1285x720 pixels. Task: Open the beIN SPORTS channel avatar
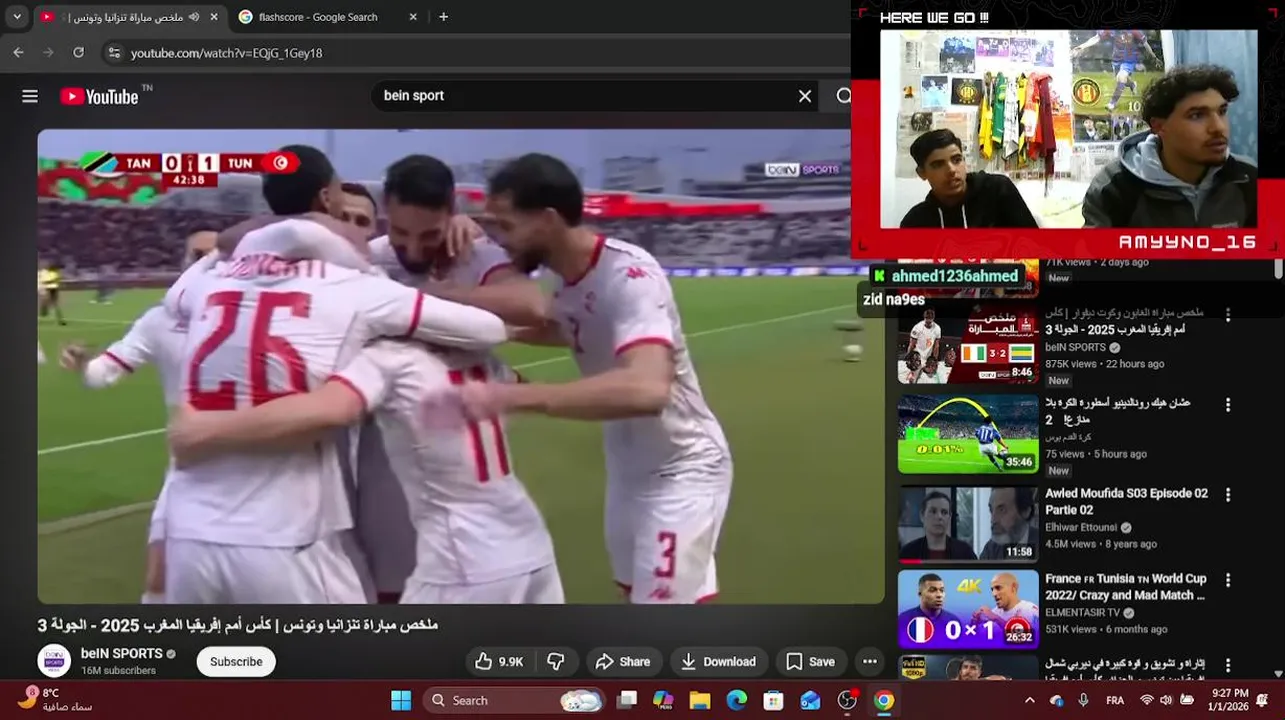(x=54, y=661)
